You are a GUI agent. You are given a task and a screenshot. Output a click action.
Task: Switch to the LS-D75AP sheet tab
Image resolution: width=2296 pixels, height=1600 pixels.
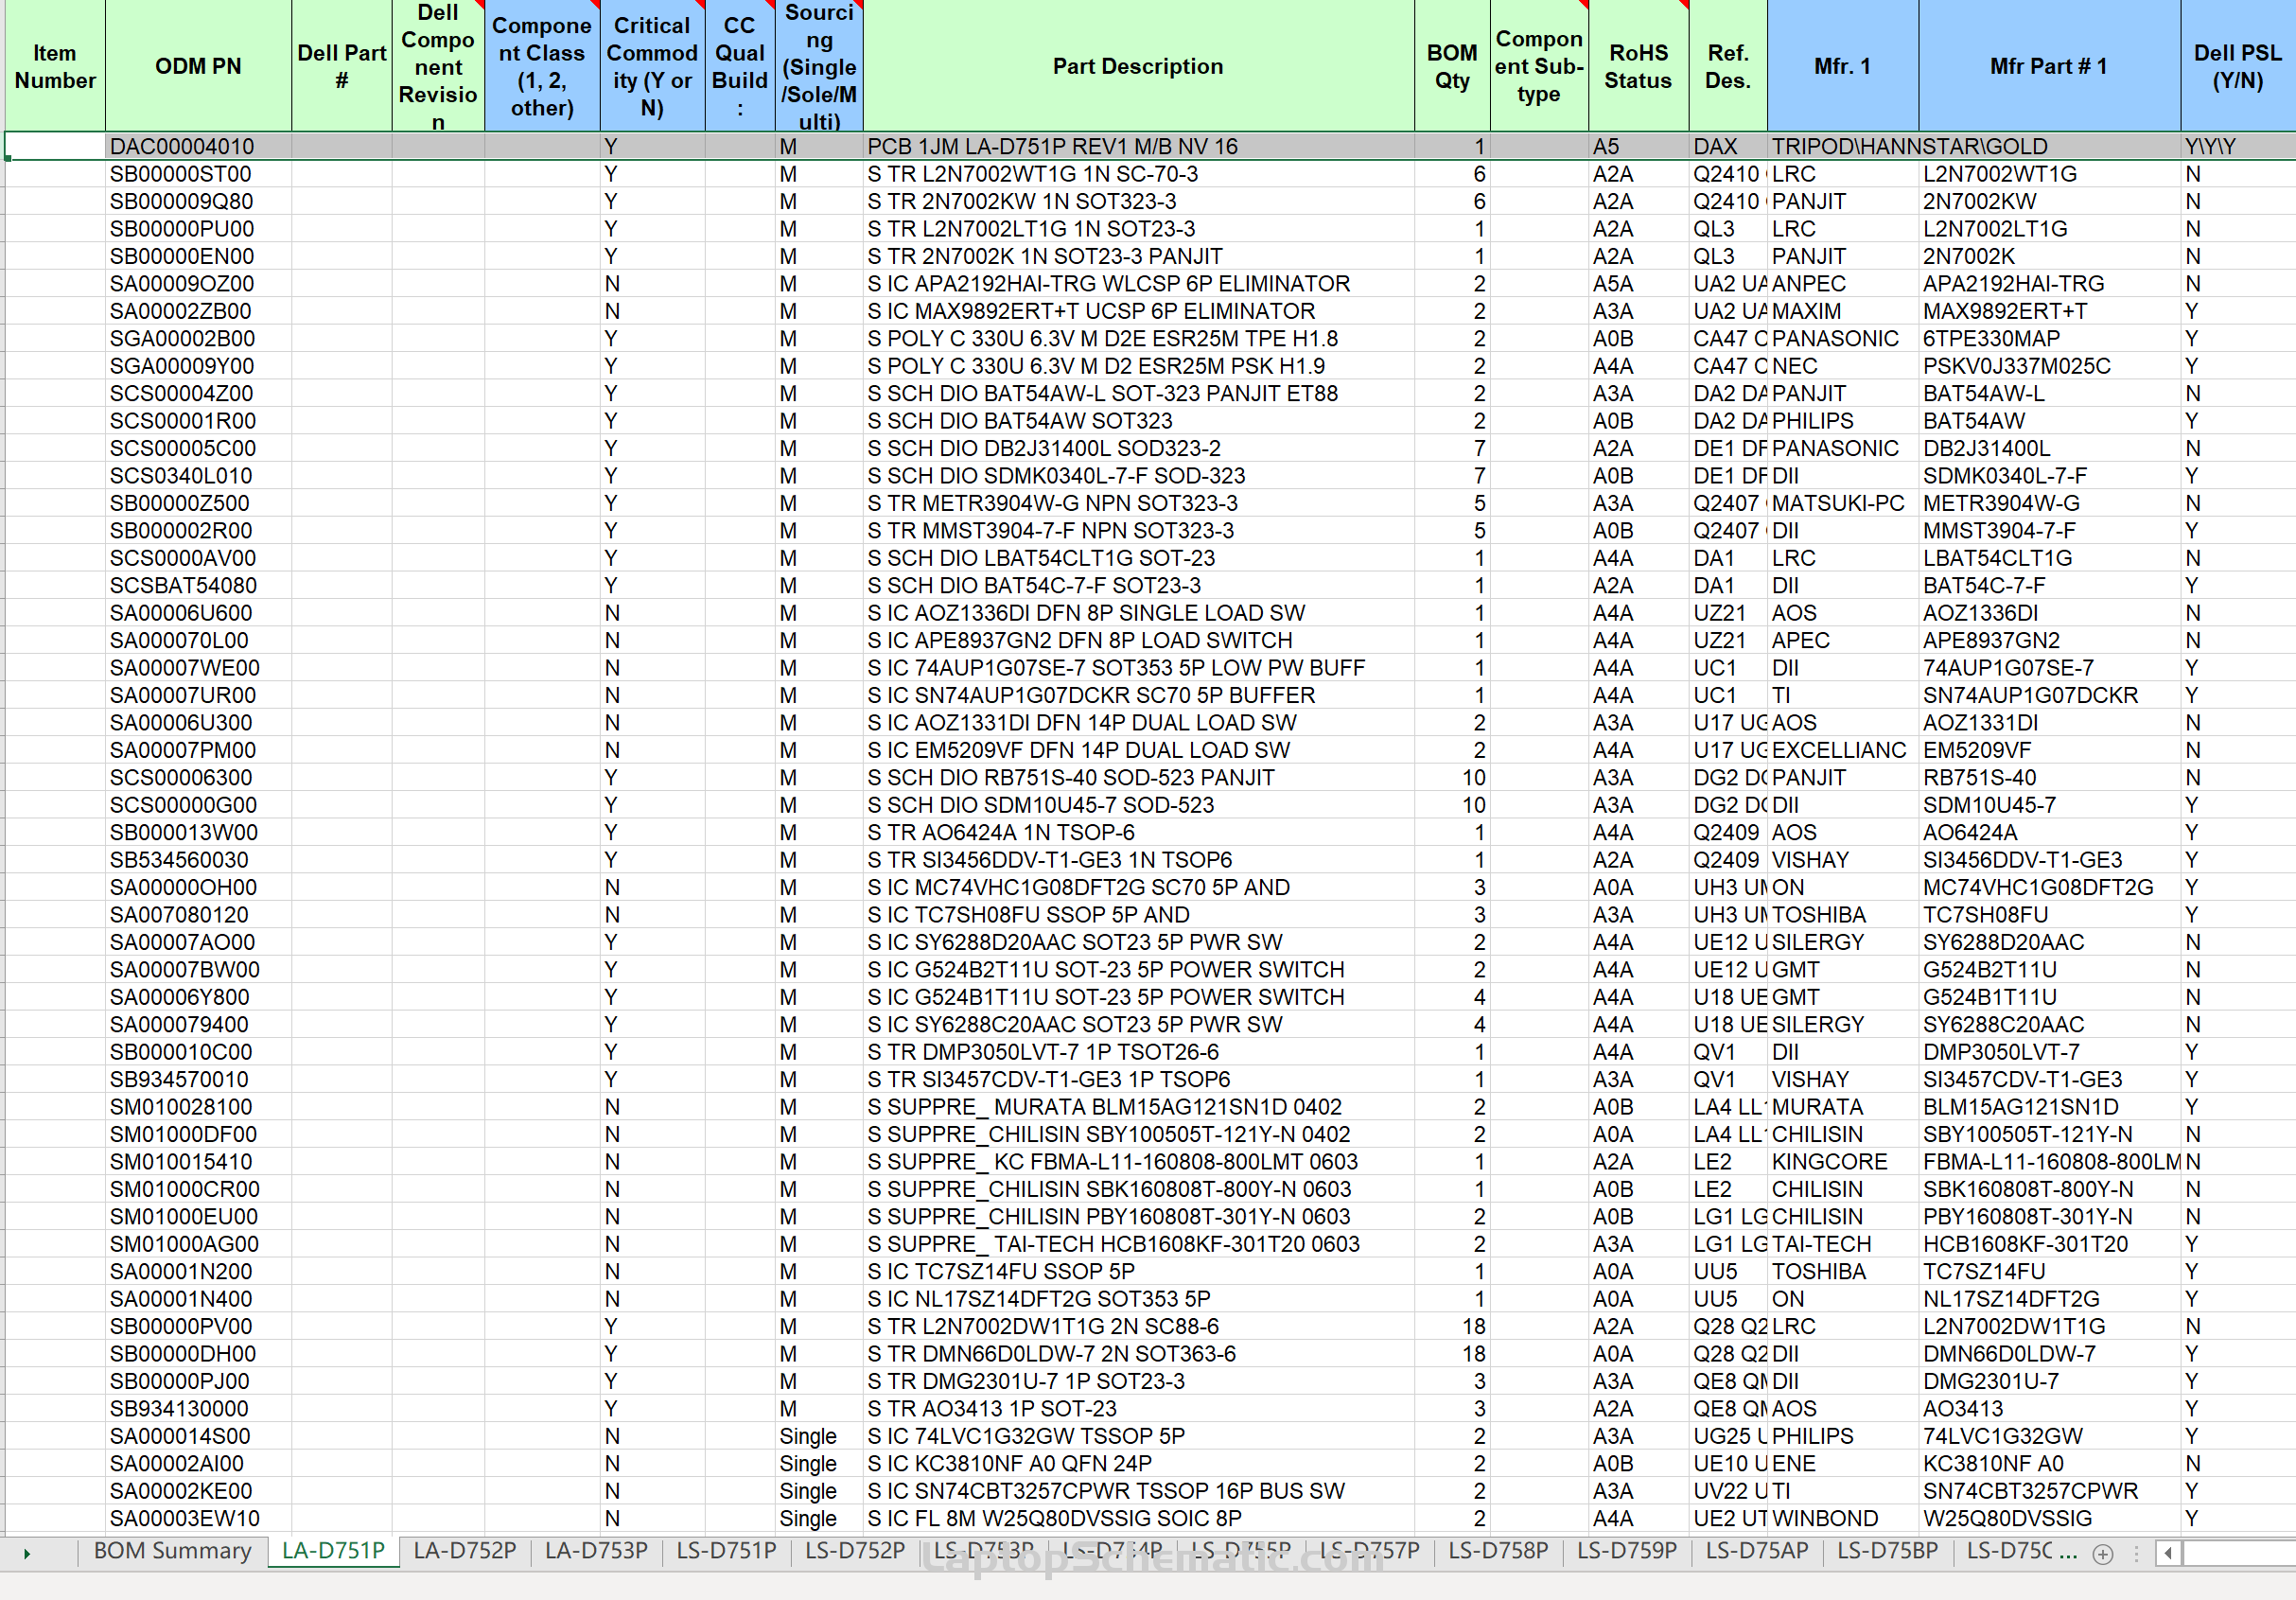tap(1757, 1551)
